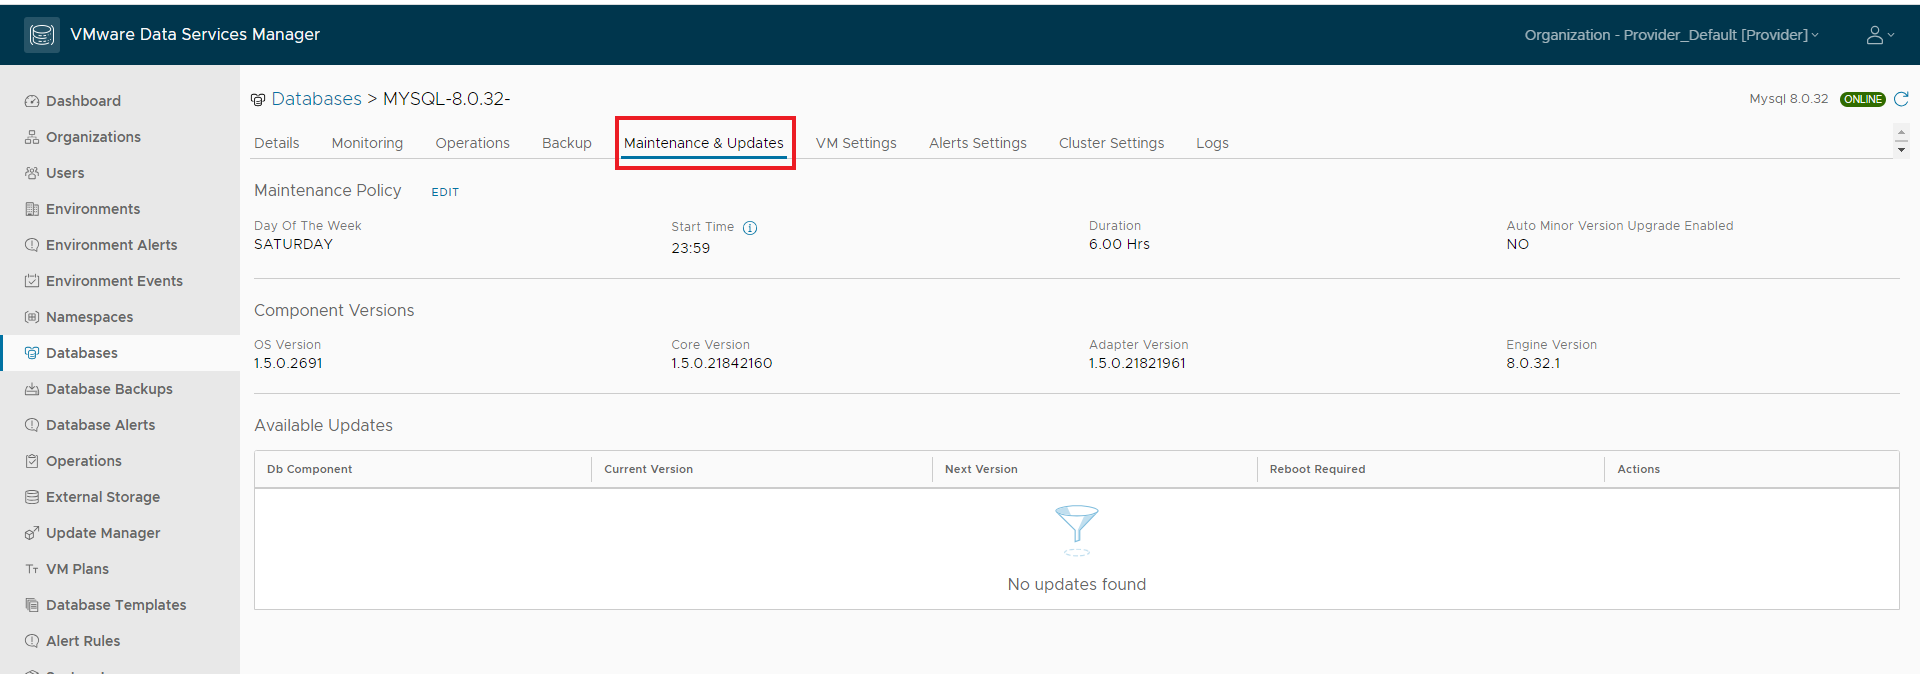
Task: Sort by Db Component column header
Action: [310, 469]
